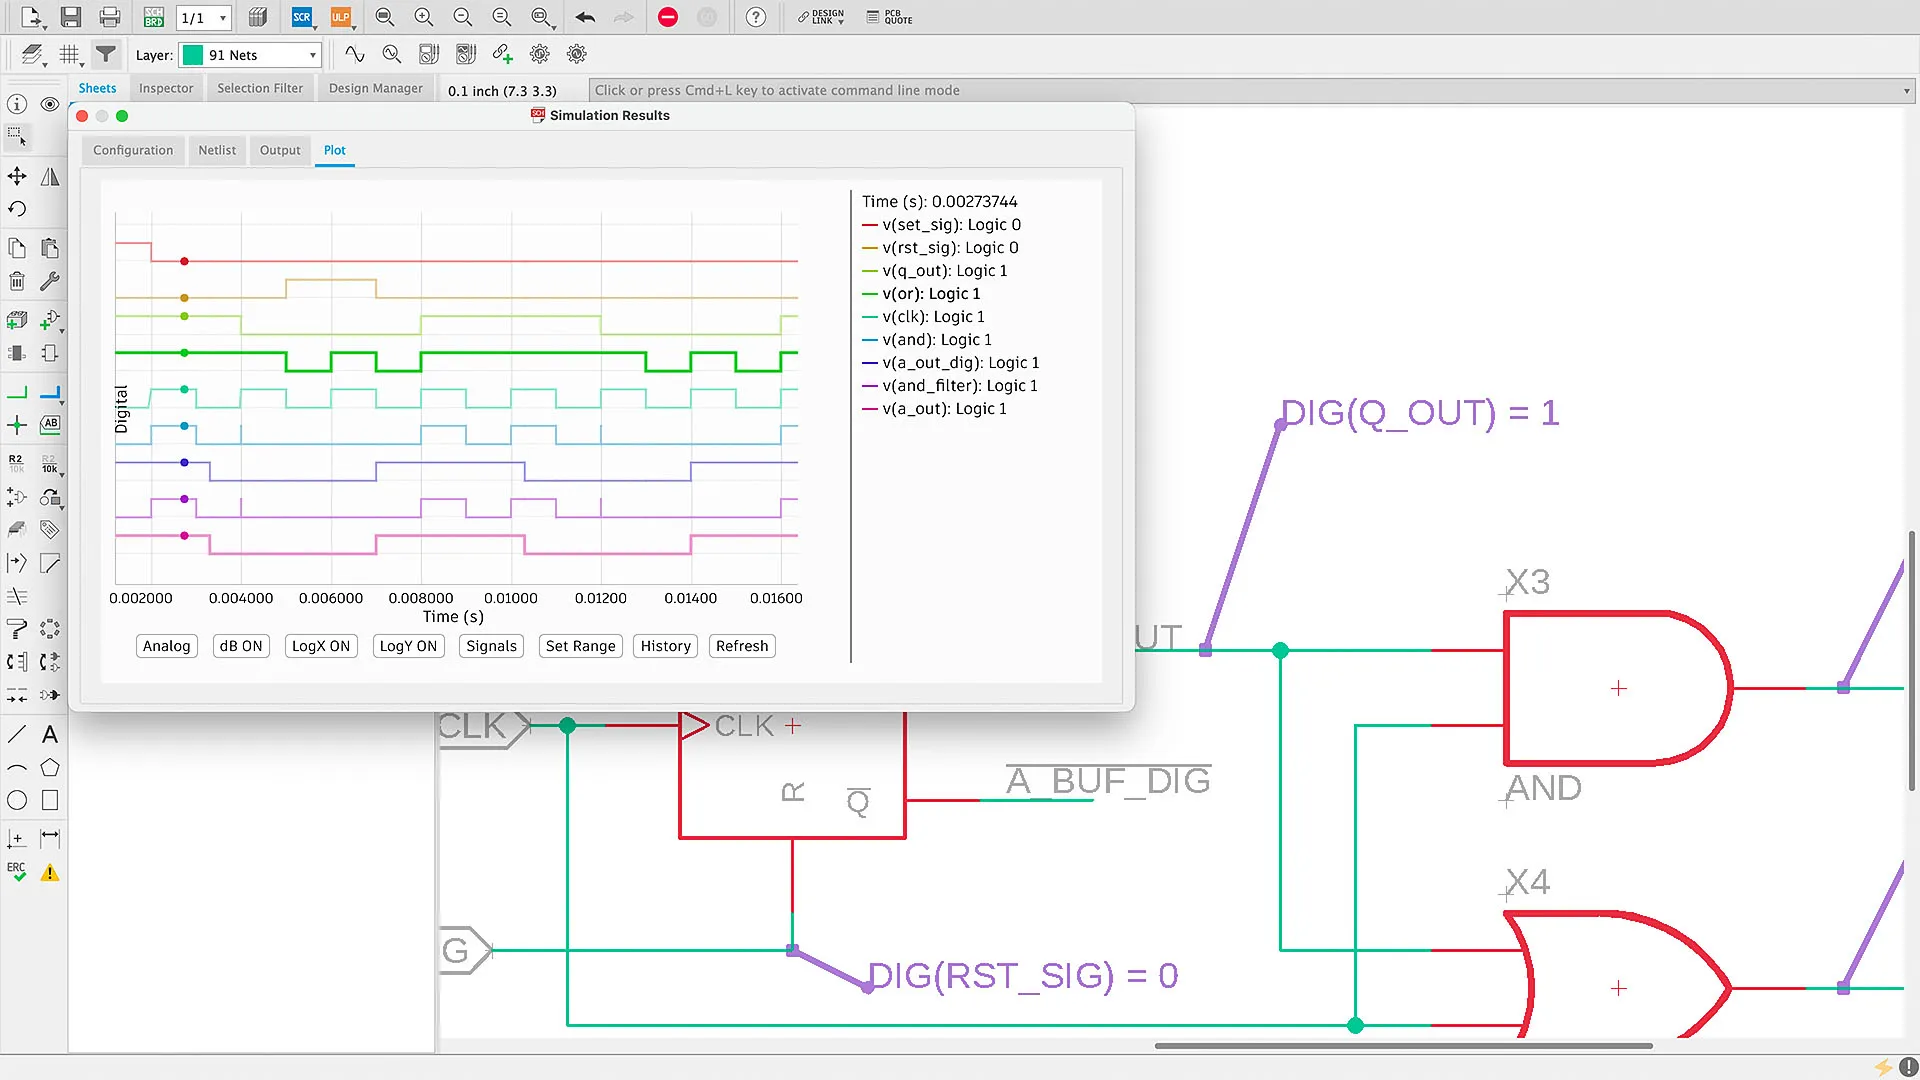
Task: Toggle dB scaling in the plot
Action: click(x=240, y=646)
